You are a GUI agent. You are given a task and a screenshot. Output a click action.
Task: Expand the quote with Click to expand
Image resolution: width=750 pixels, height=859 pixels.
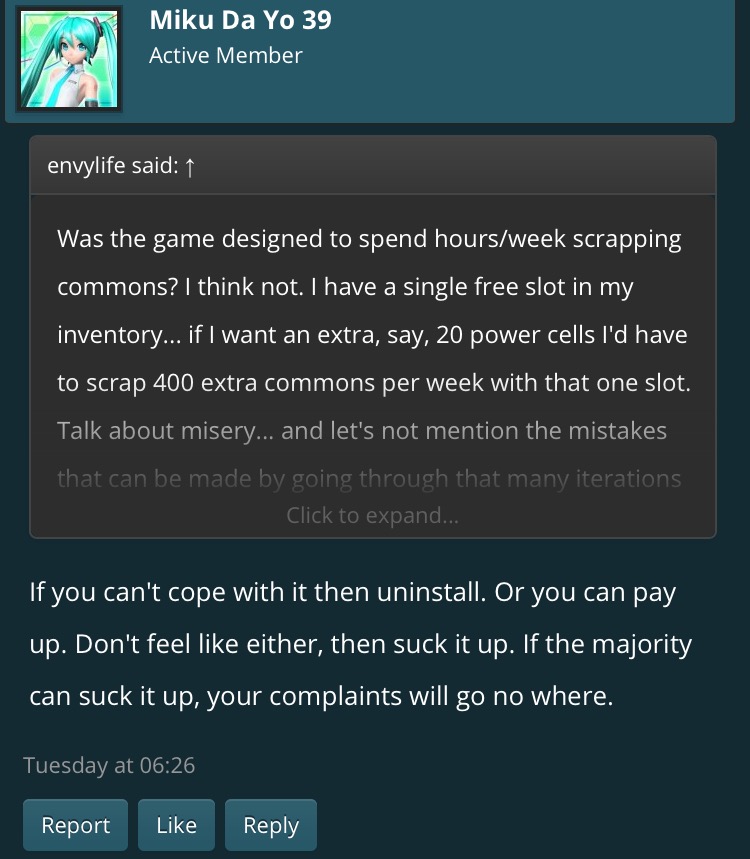pos(372,516)
